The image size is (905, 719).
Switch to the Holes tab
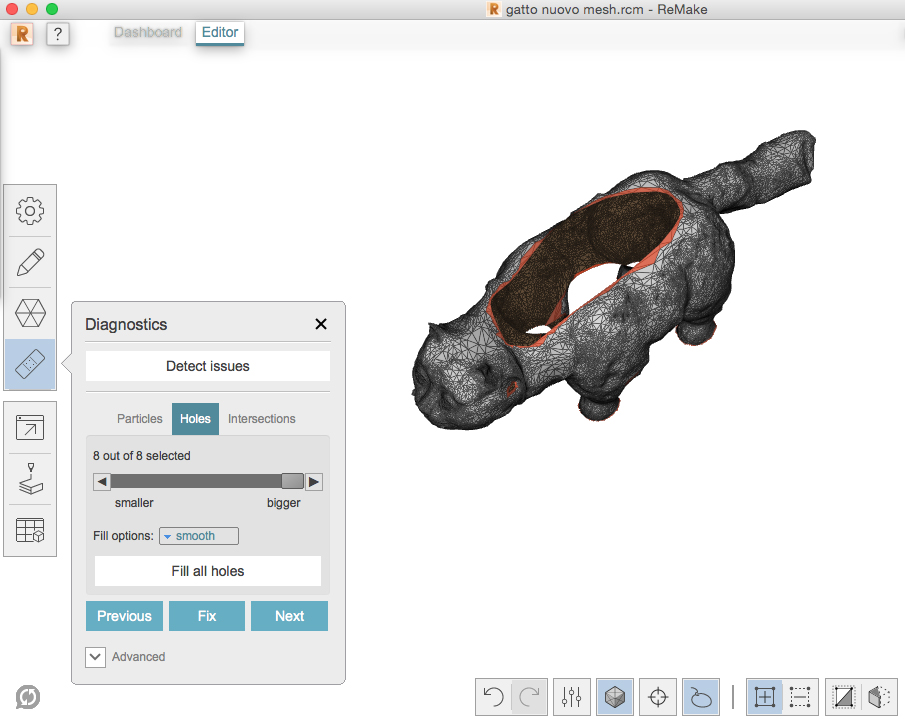click(195, 419)
